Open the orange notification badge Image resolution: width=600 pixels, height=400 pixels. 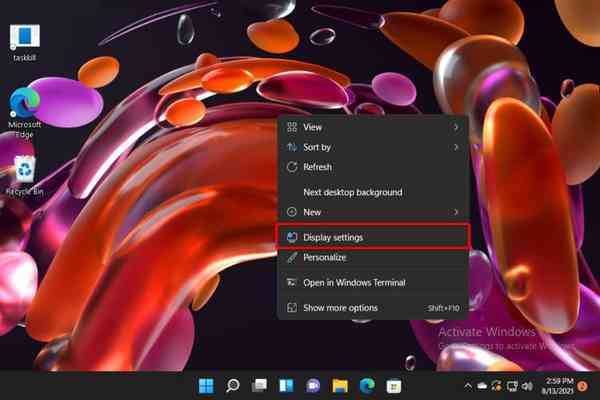point(583,386)
